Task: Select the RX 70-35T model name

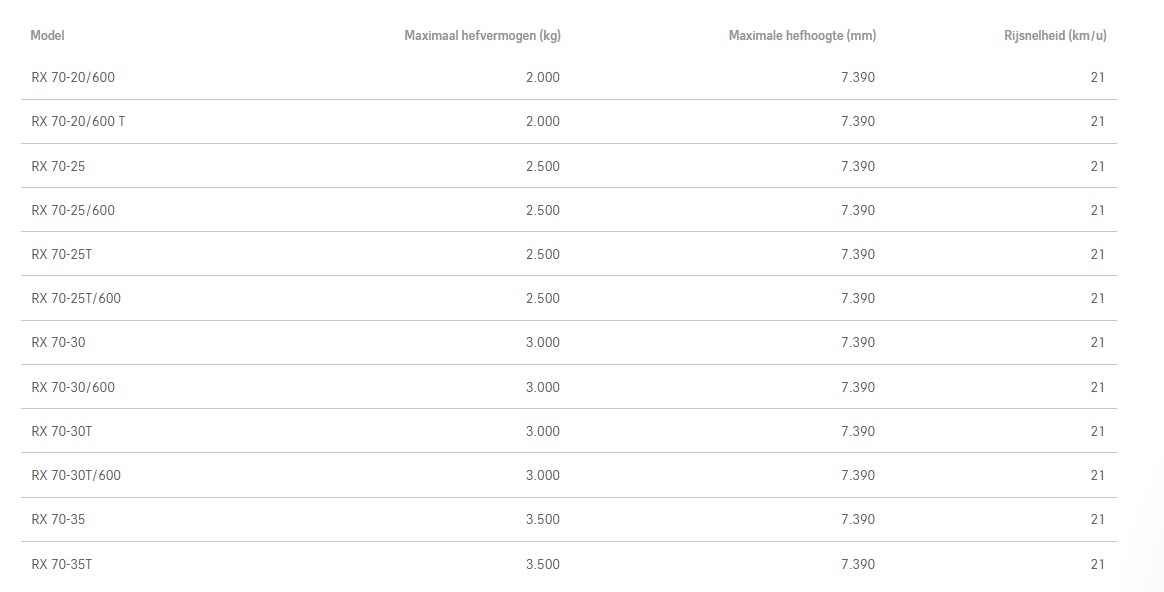Action: click(62, 564)
